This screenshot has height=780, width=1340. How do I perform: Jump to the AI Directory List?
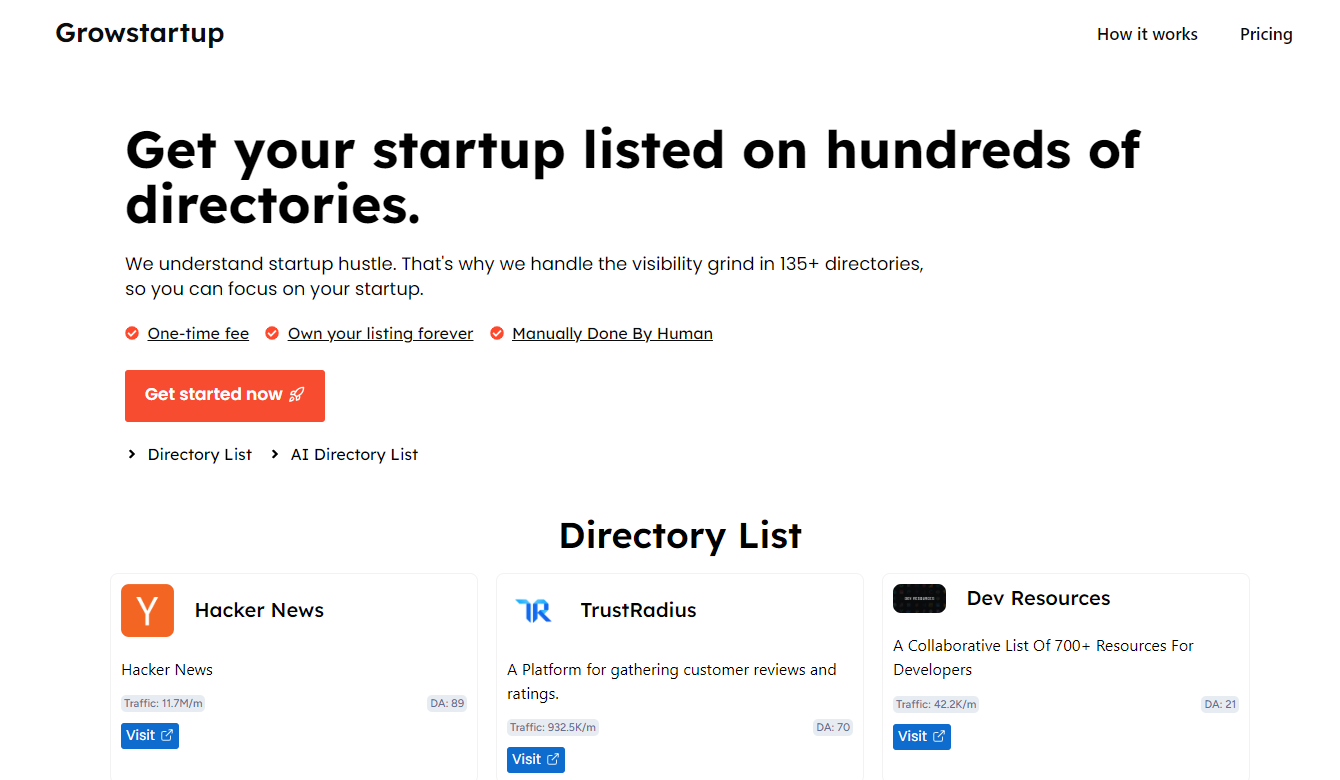(x=354, y=454)
